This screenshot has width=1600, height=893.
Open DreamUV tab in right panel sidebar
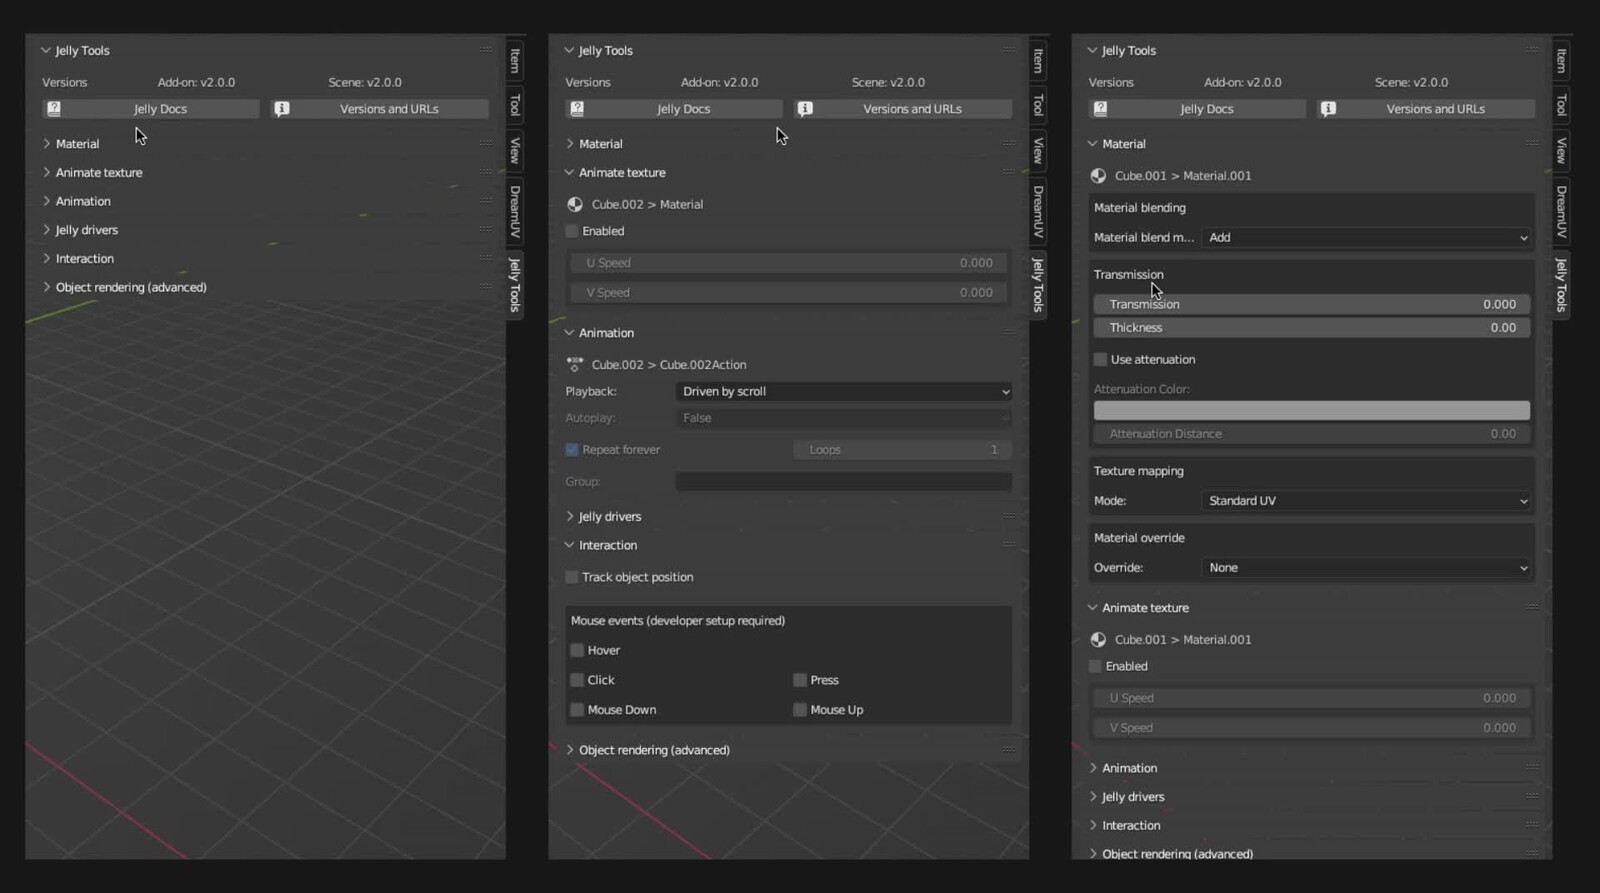1561,211
